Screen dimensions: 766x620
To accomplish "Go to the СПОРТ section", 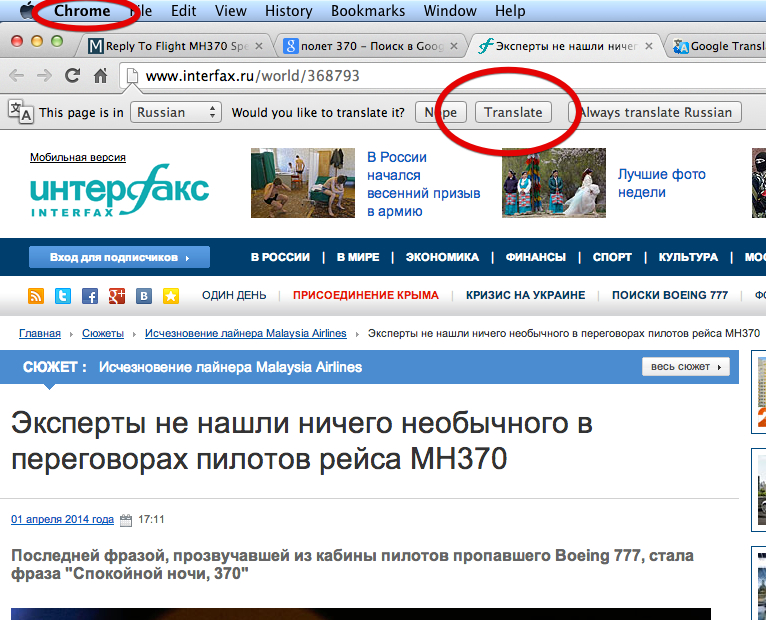I will [612, 257].
